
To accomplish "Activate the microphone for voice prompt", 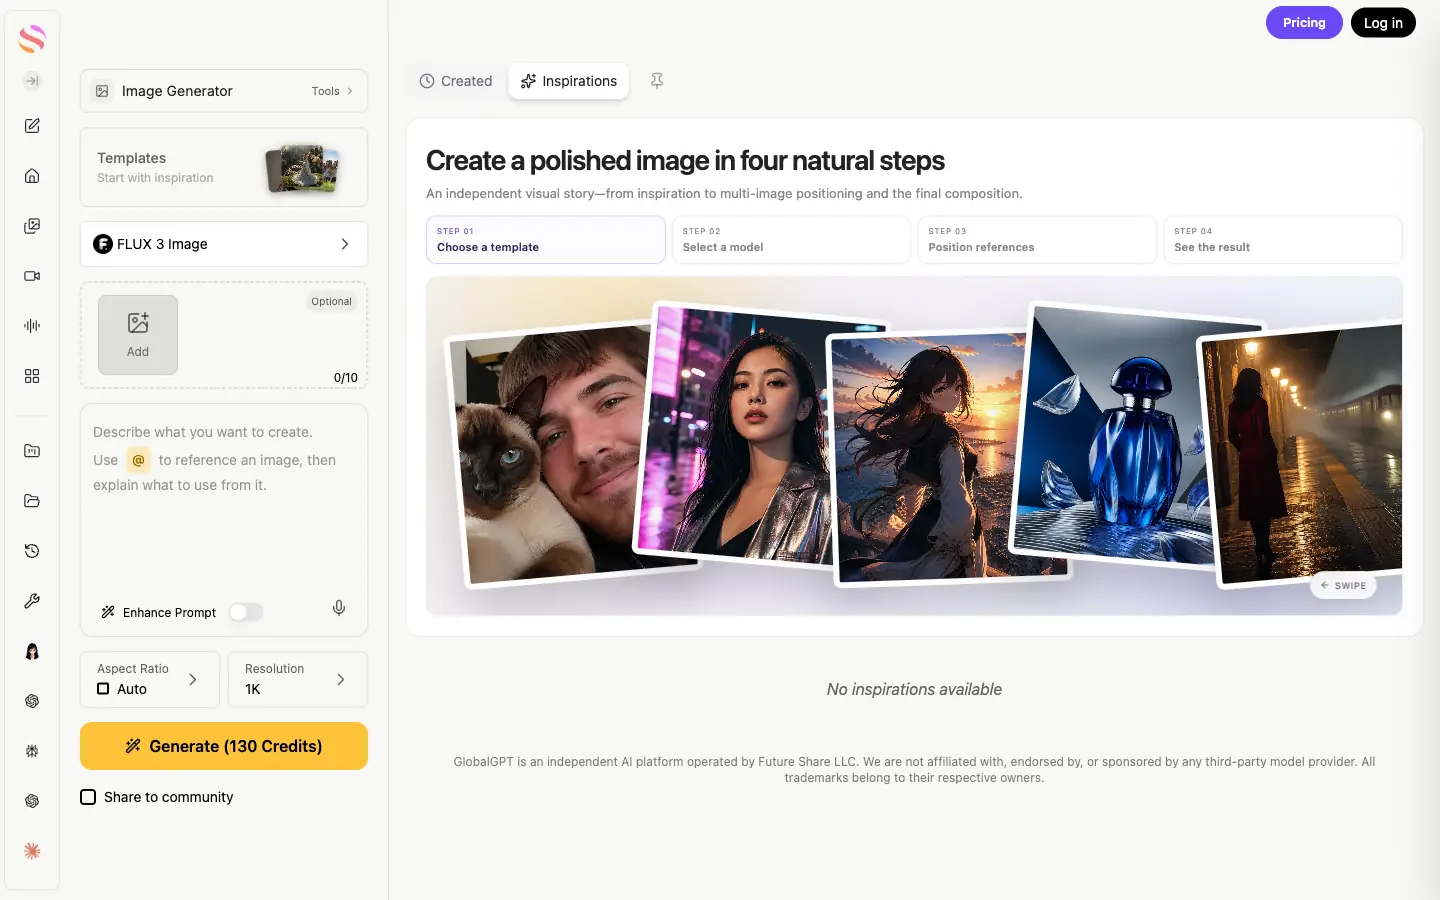I will [339, 608].
